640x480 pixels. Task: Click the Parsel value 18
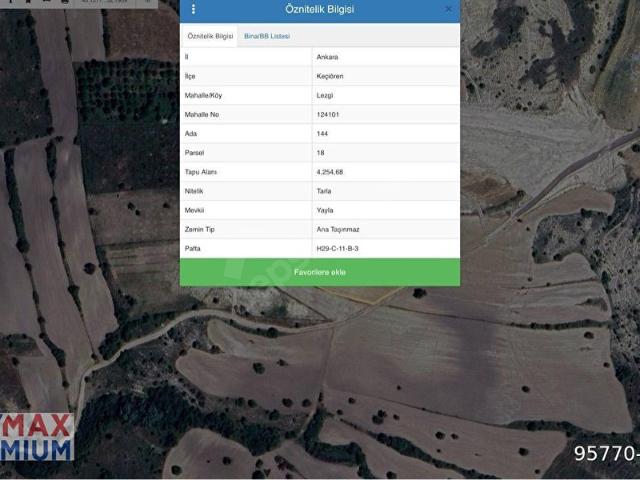click(320, 152)
